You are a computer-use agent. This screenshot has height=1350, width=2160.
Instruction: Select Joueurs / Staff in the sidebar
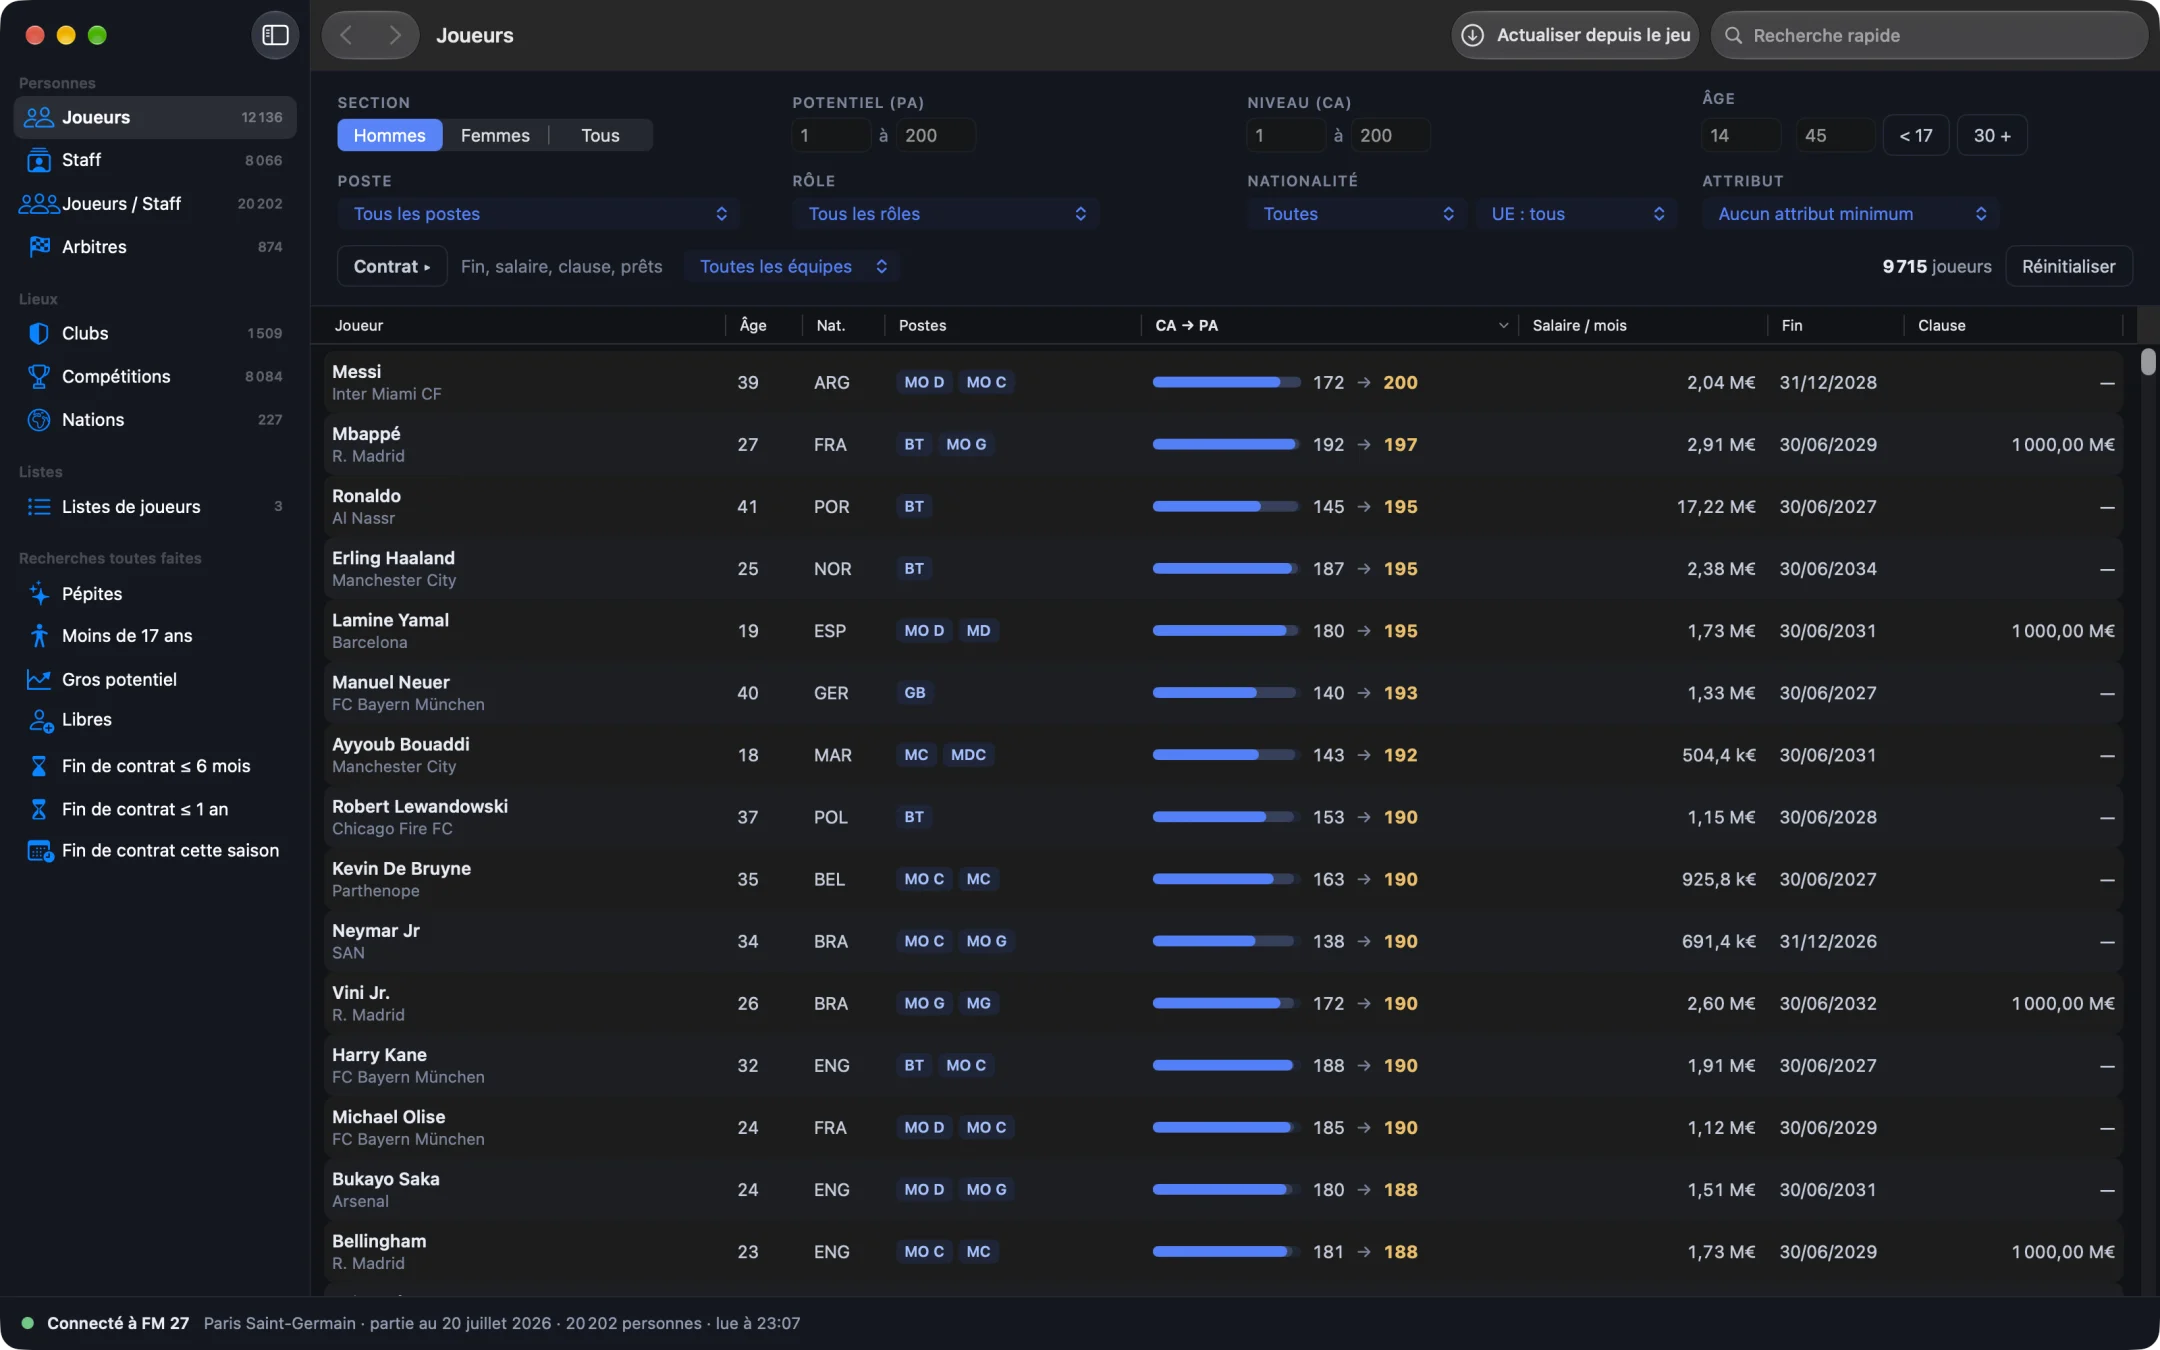[155, 204]
